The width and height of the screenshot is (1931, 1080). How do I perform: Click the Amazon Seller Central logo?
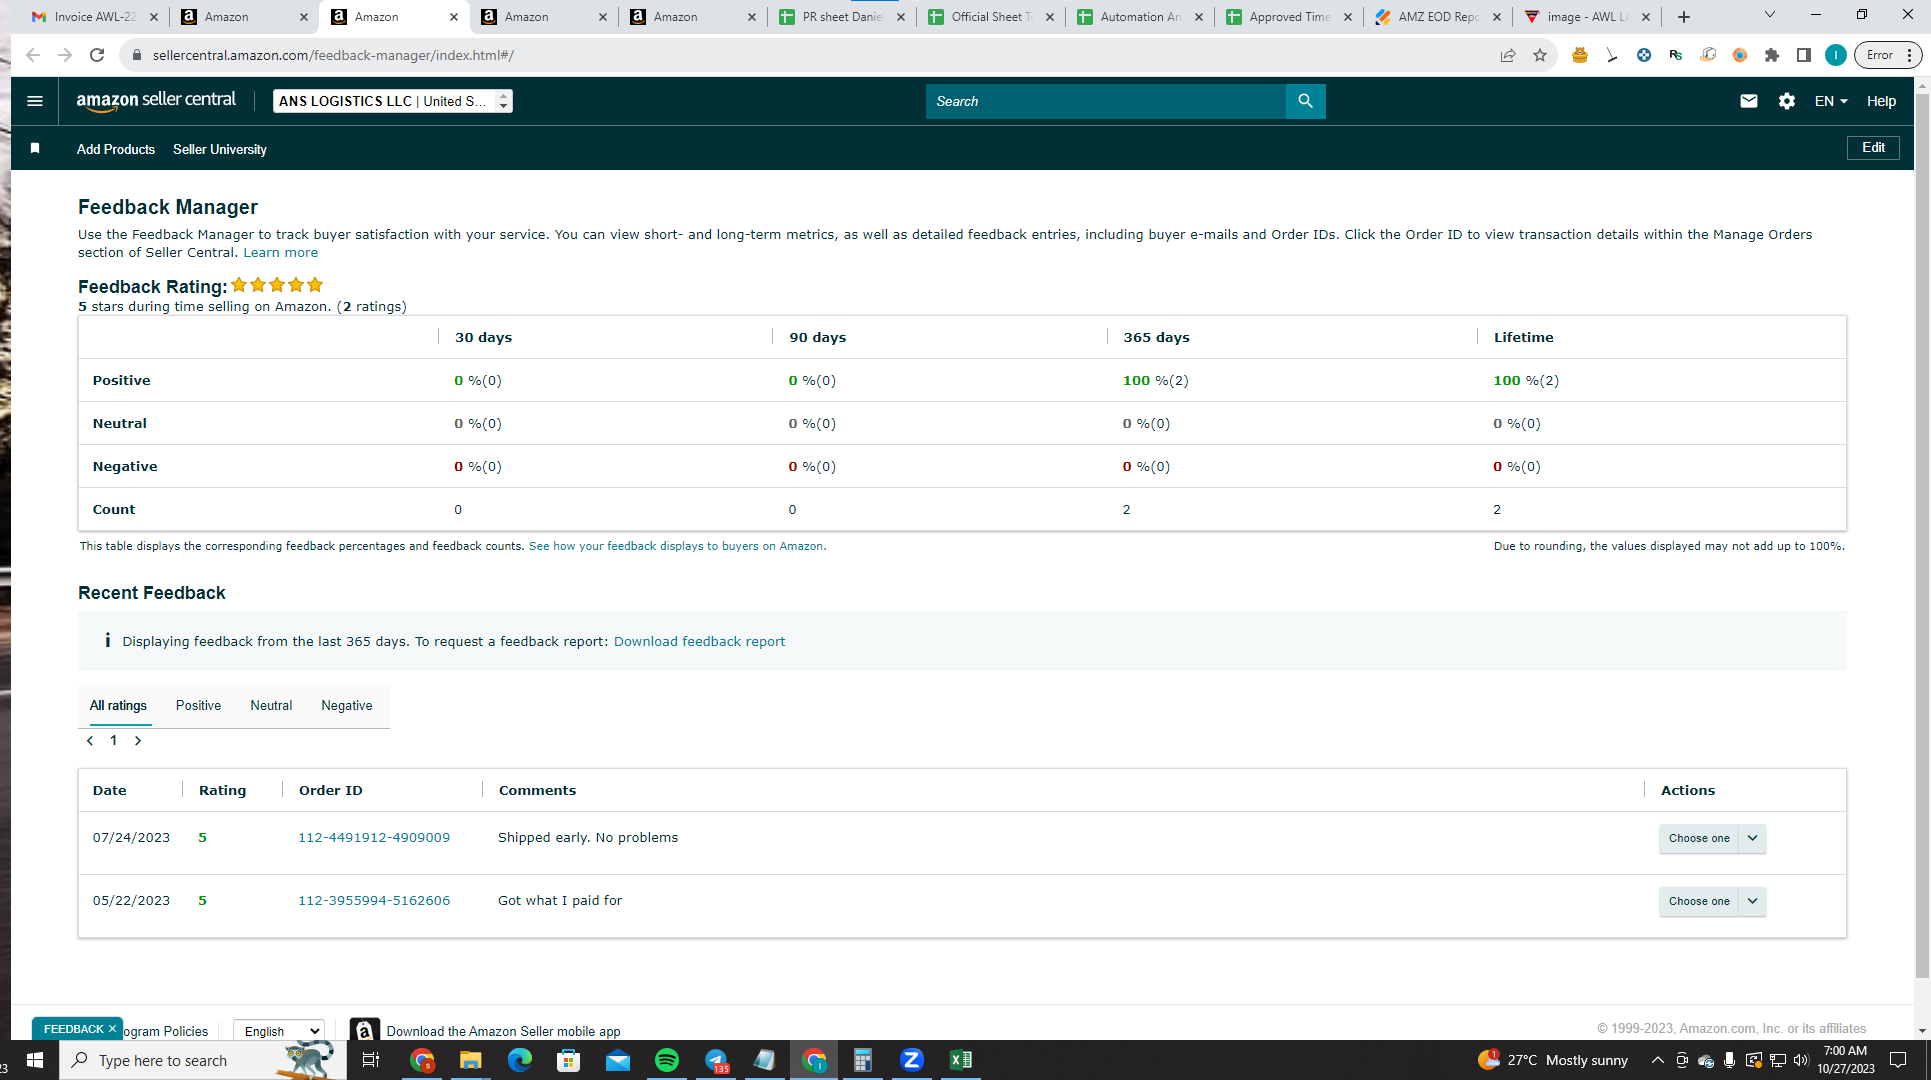(156, 101)
